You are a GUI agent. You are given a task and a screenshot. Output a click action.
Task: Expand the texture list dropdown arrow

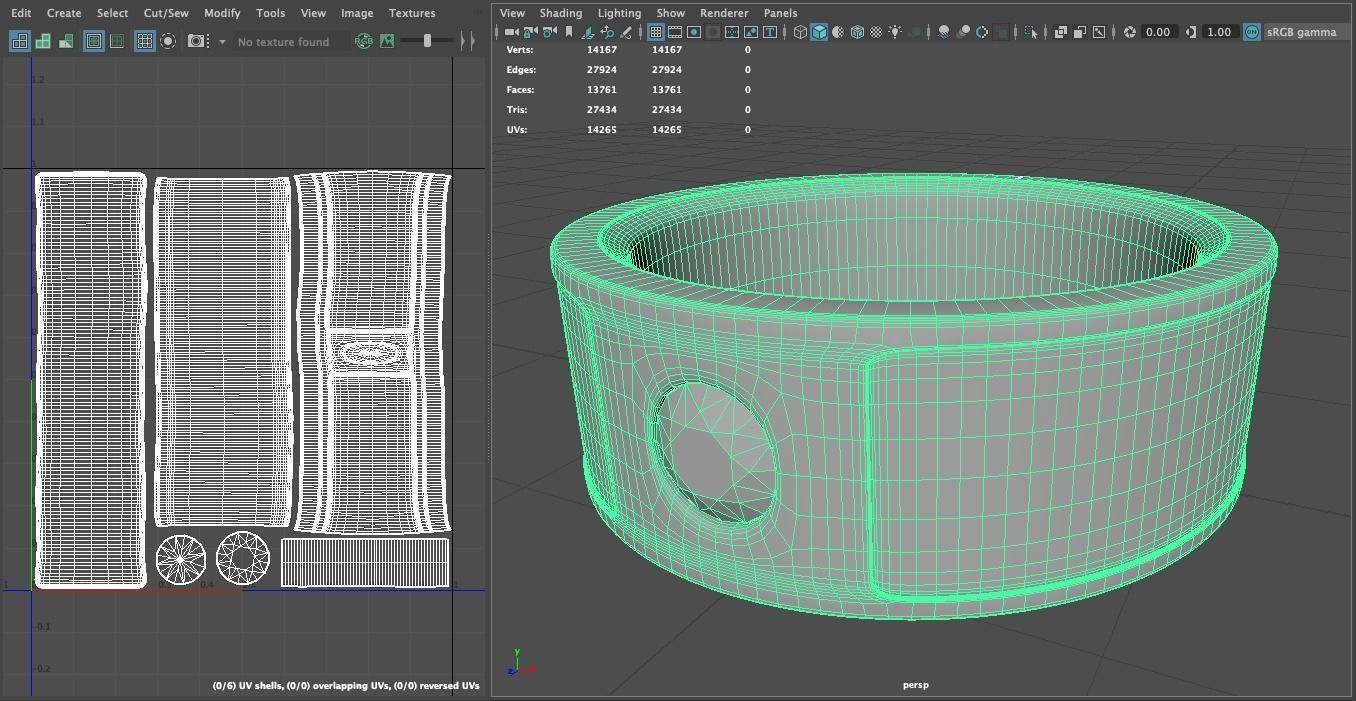[222, 42]
